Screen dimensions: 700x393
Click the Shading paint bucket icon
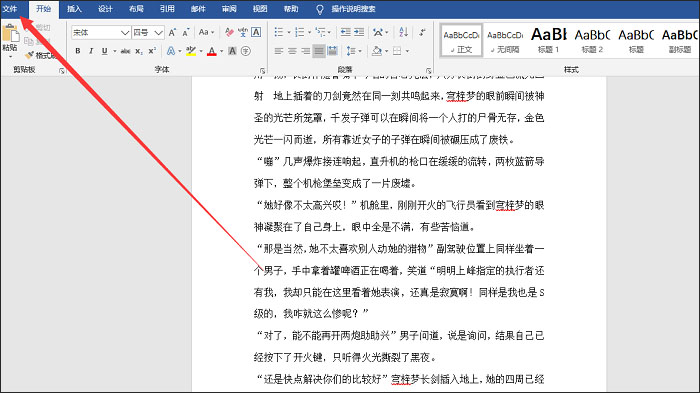(x=376, y=51)
